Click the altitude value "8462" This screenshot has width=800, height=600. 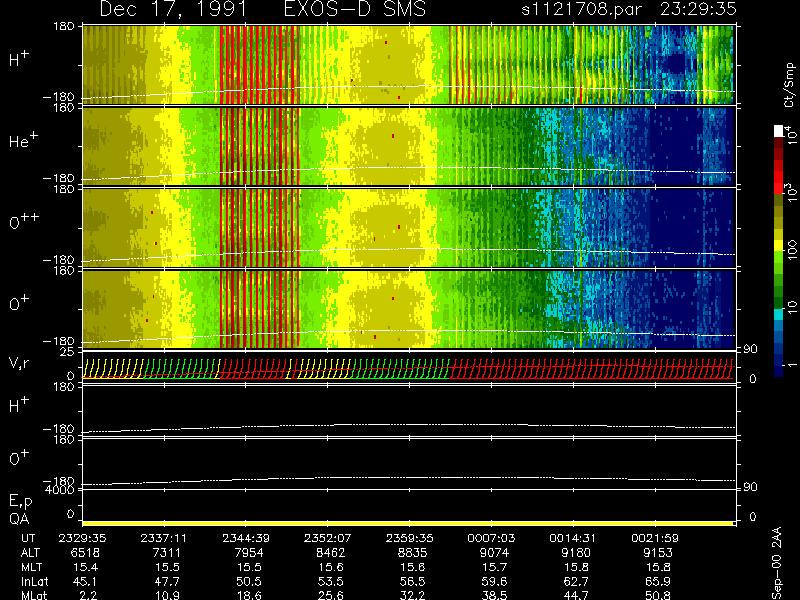click(331, 553)
